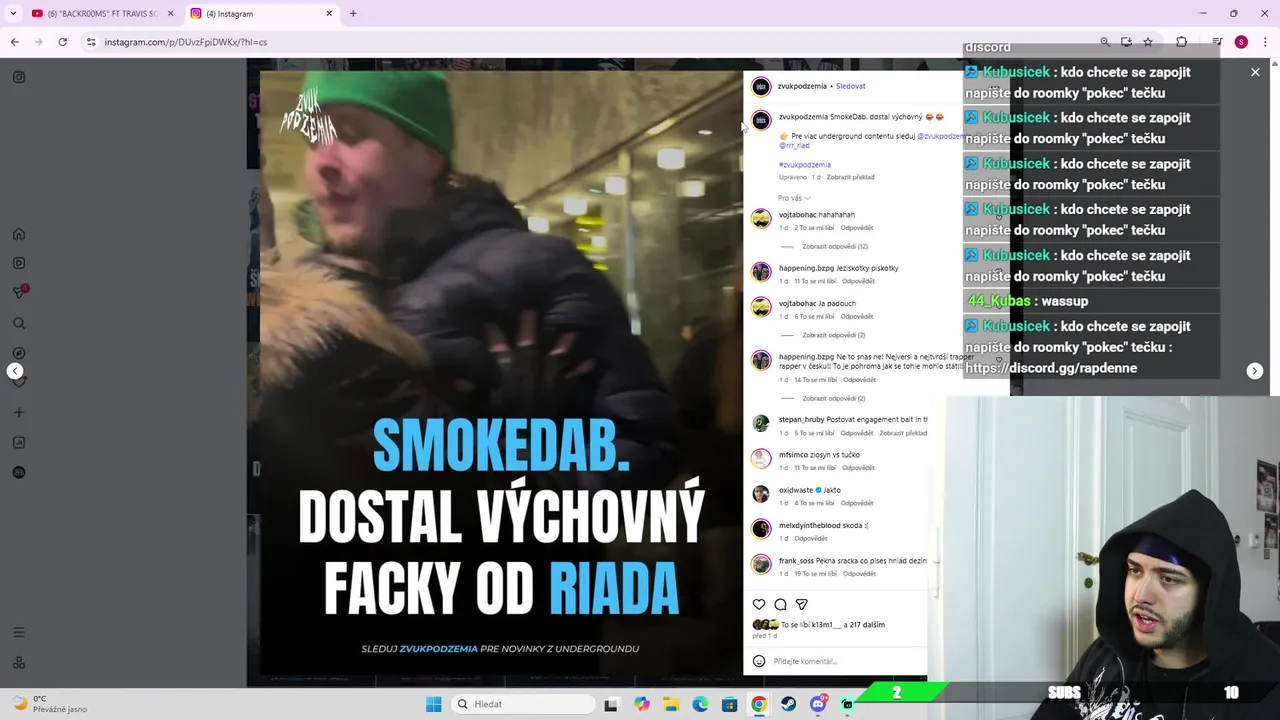This screenshot has width=1280, height=720.
Task: Open weather widget Převážně jasno
Action: point(50,704)
